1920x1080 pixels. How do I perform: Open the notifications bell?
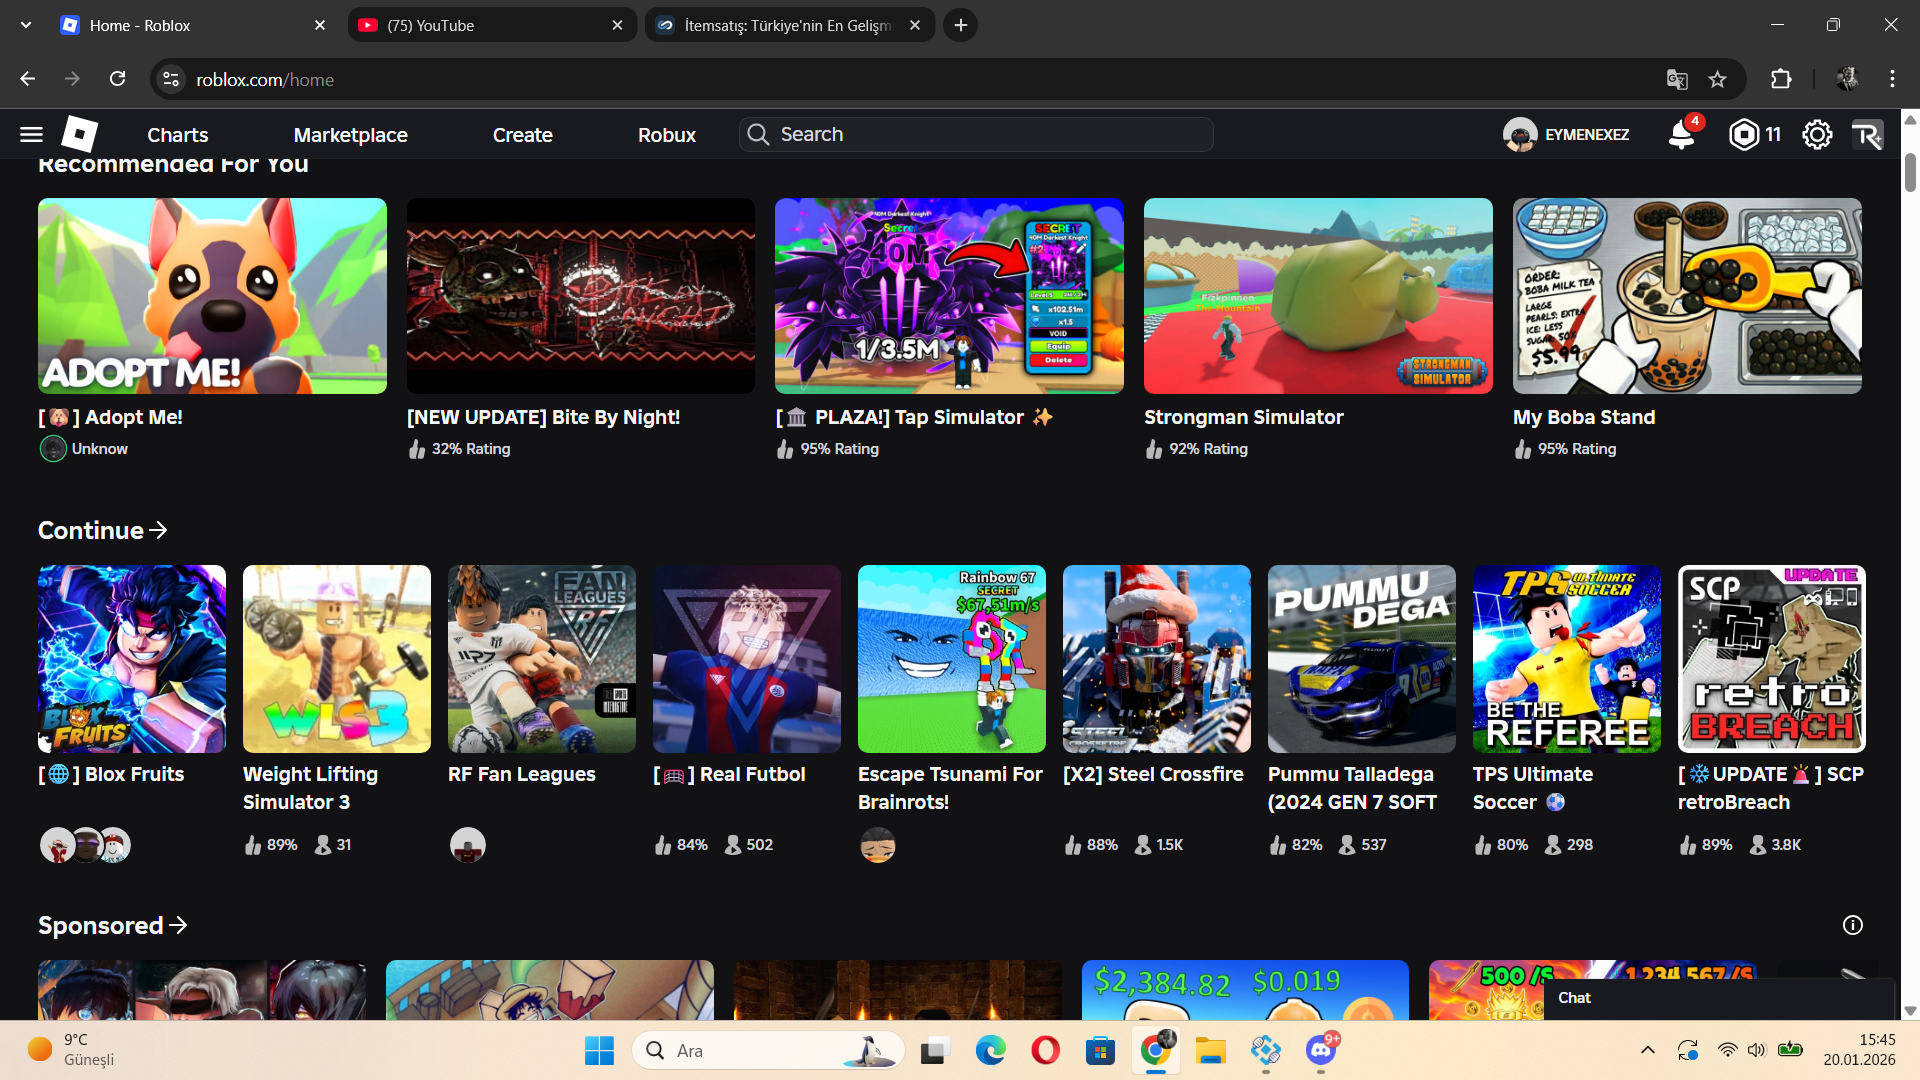coord(1682,134)
